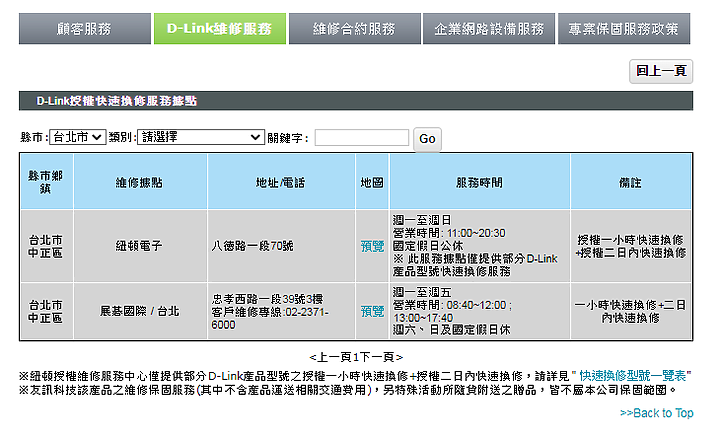The height and width of the screenshot is (440, 720).
Task: Click the 備註 column header
Action: [x=630, y=182]
